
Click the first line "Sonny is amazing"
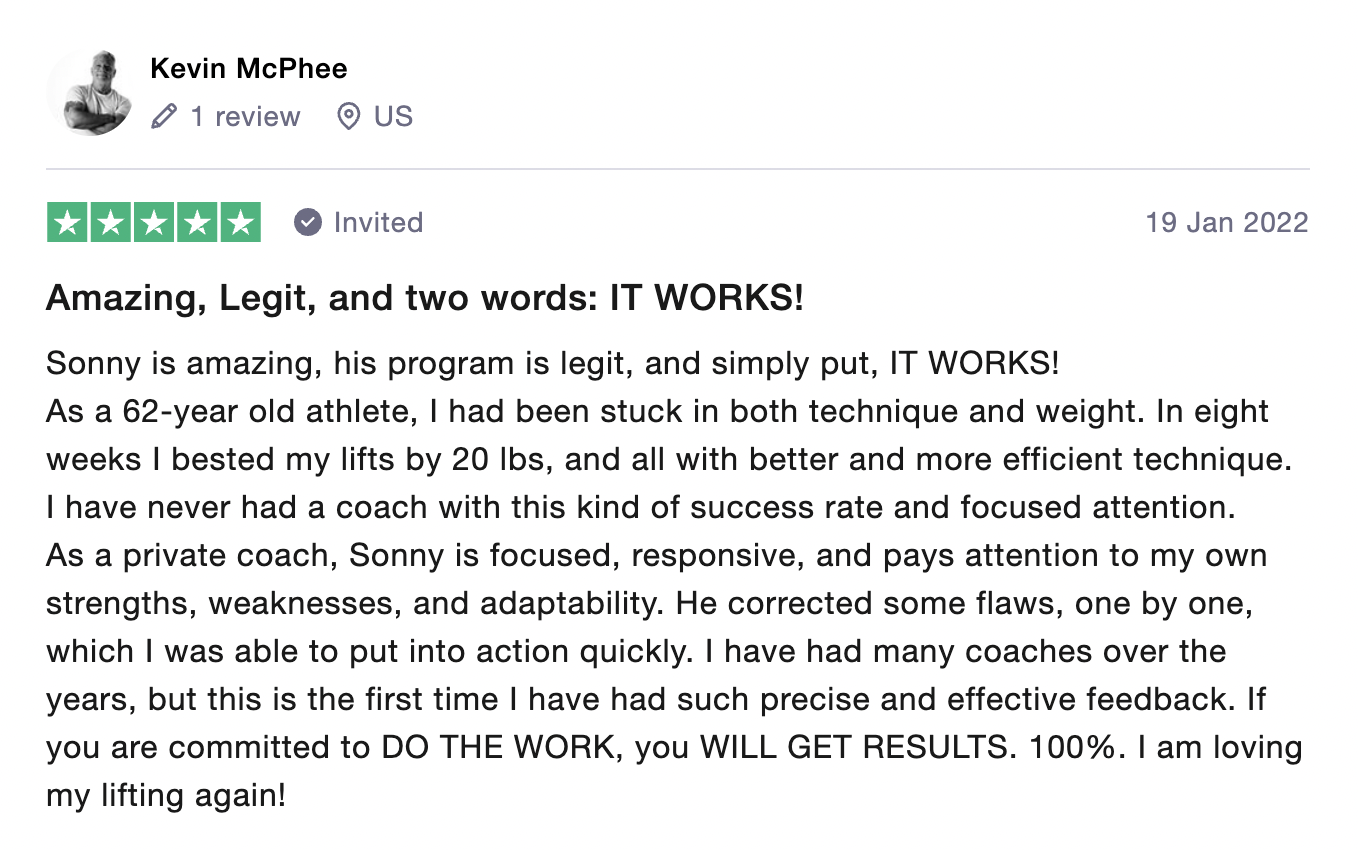click(552, 363)
